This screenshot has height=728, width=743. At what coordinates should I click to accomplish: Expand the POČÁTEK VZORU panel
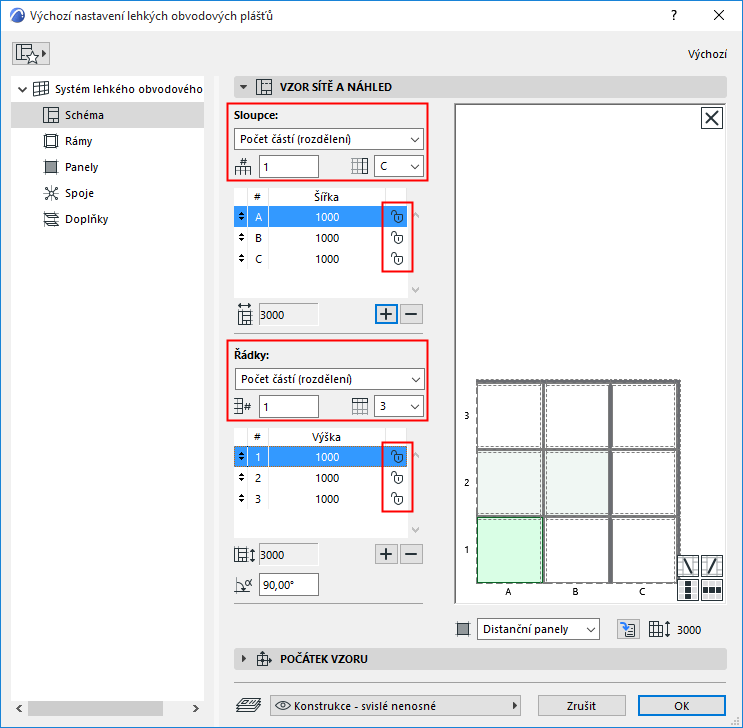(244, 659)
